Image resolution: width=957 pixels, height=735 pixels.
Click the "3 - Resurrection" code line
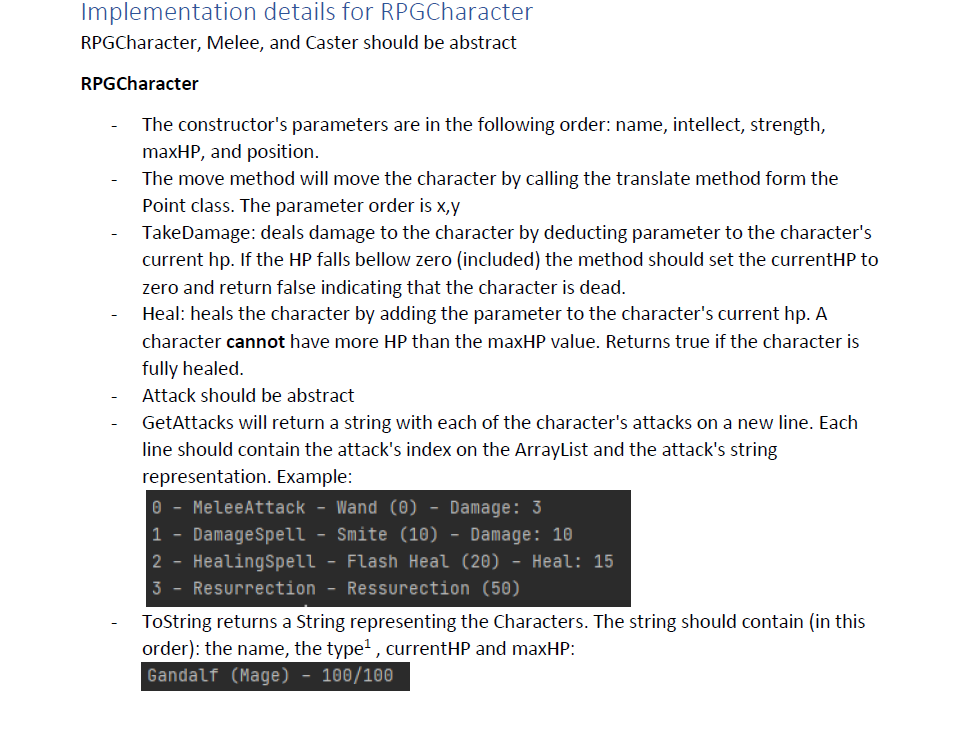pyautogui.click(x=336, y=588)
